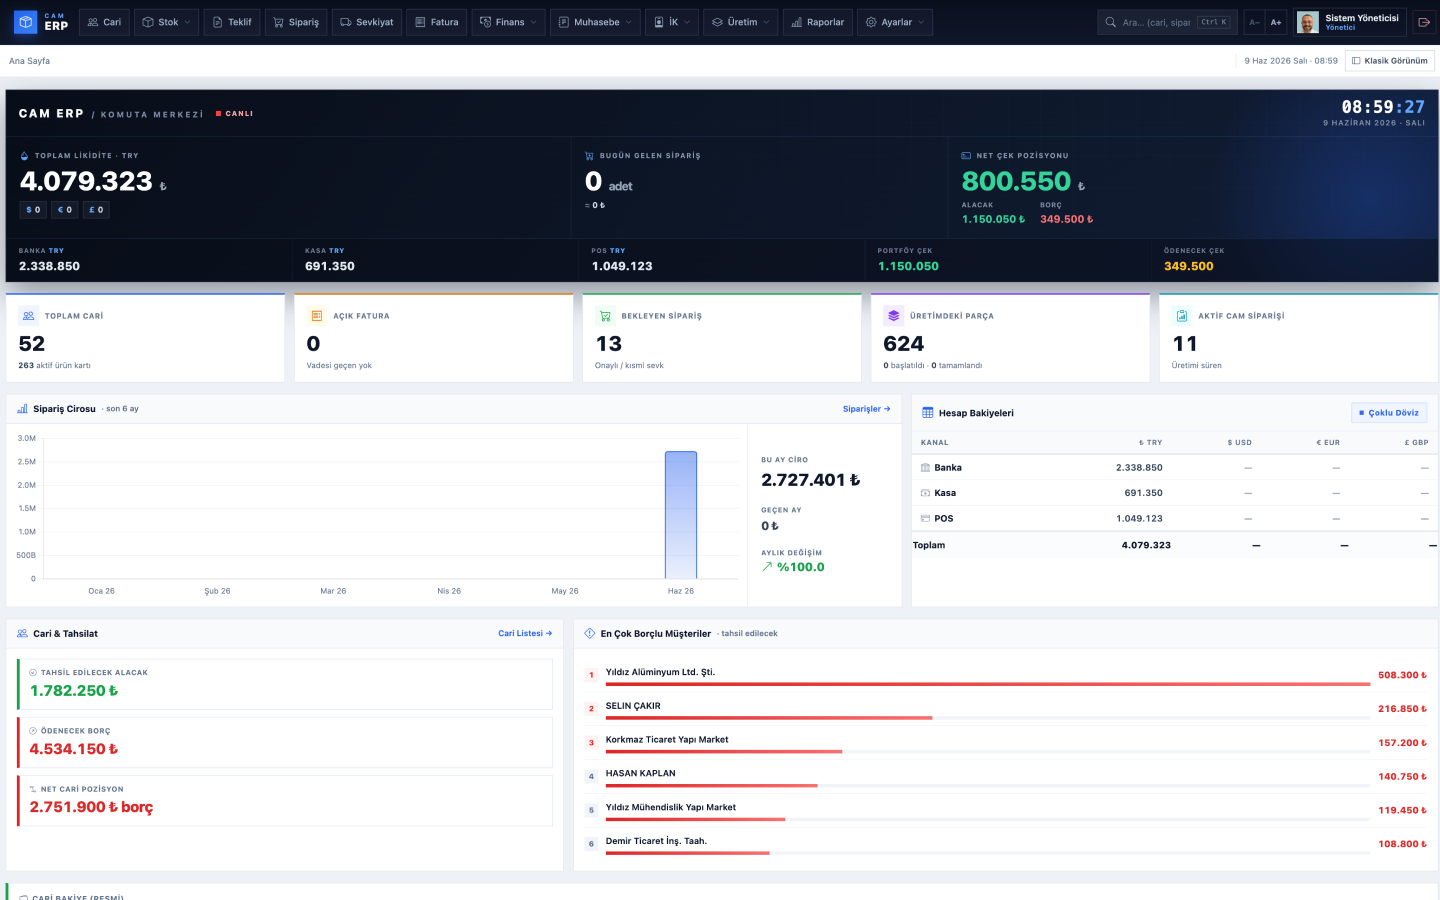Open the Finans dropdown menu
Screen dimensions: 1440x900
tap(509, 22)
